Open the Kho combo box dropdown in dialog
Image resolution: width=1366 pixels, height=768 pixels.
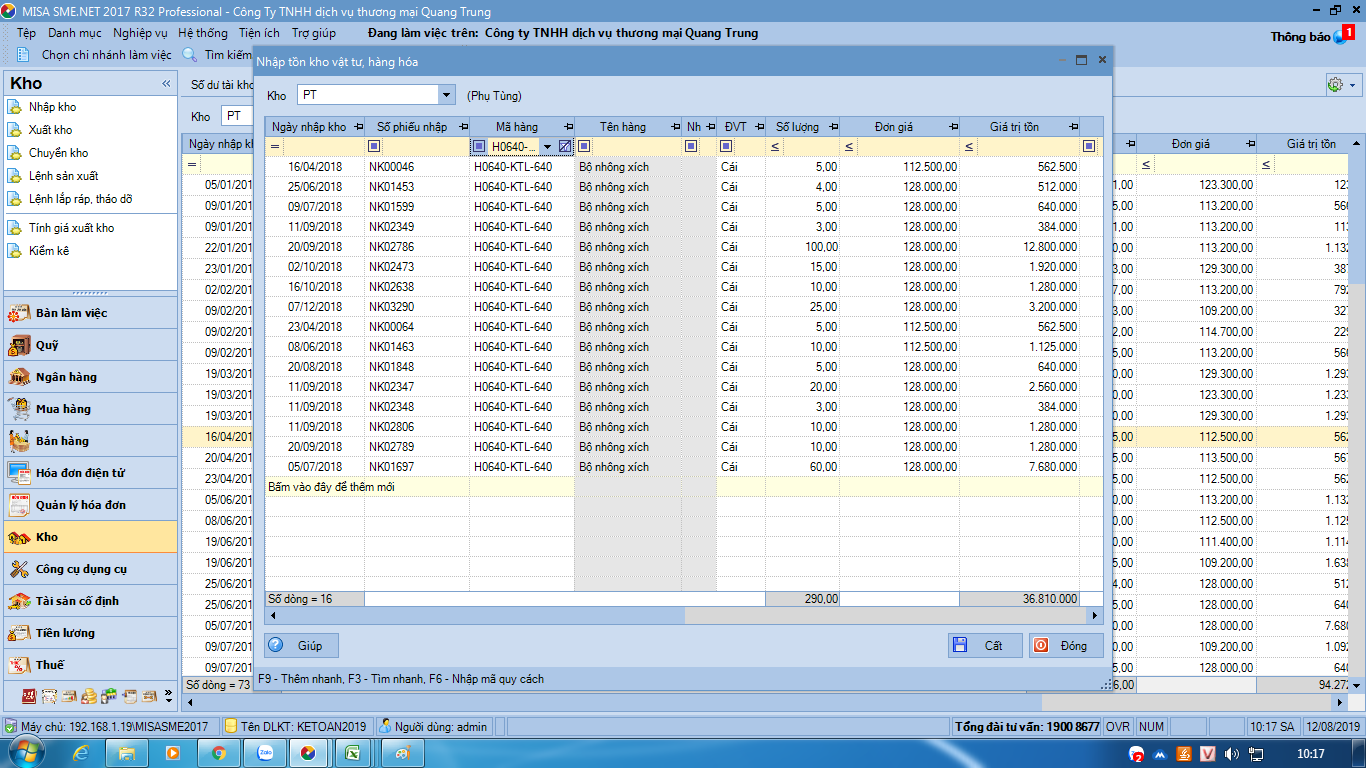tap(446, 95)
